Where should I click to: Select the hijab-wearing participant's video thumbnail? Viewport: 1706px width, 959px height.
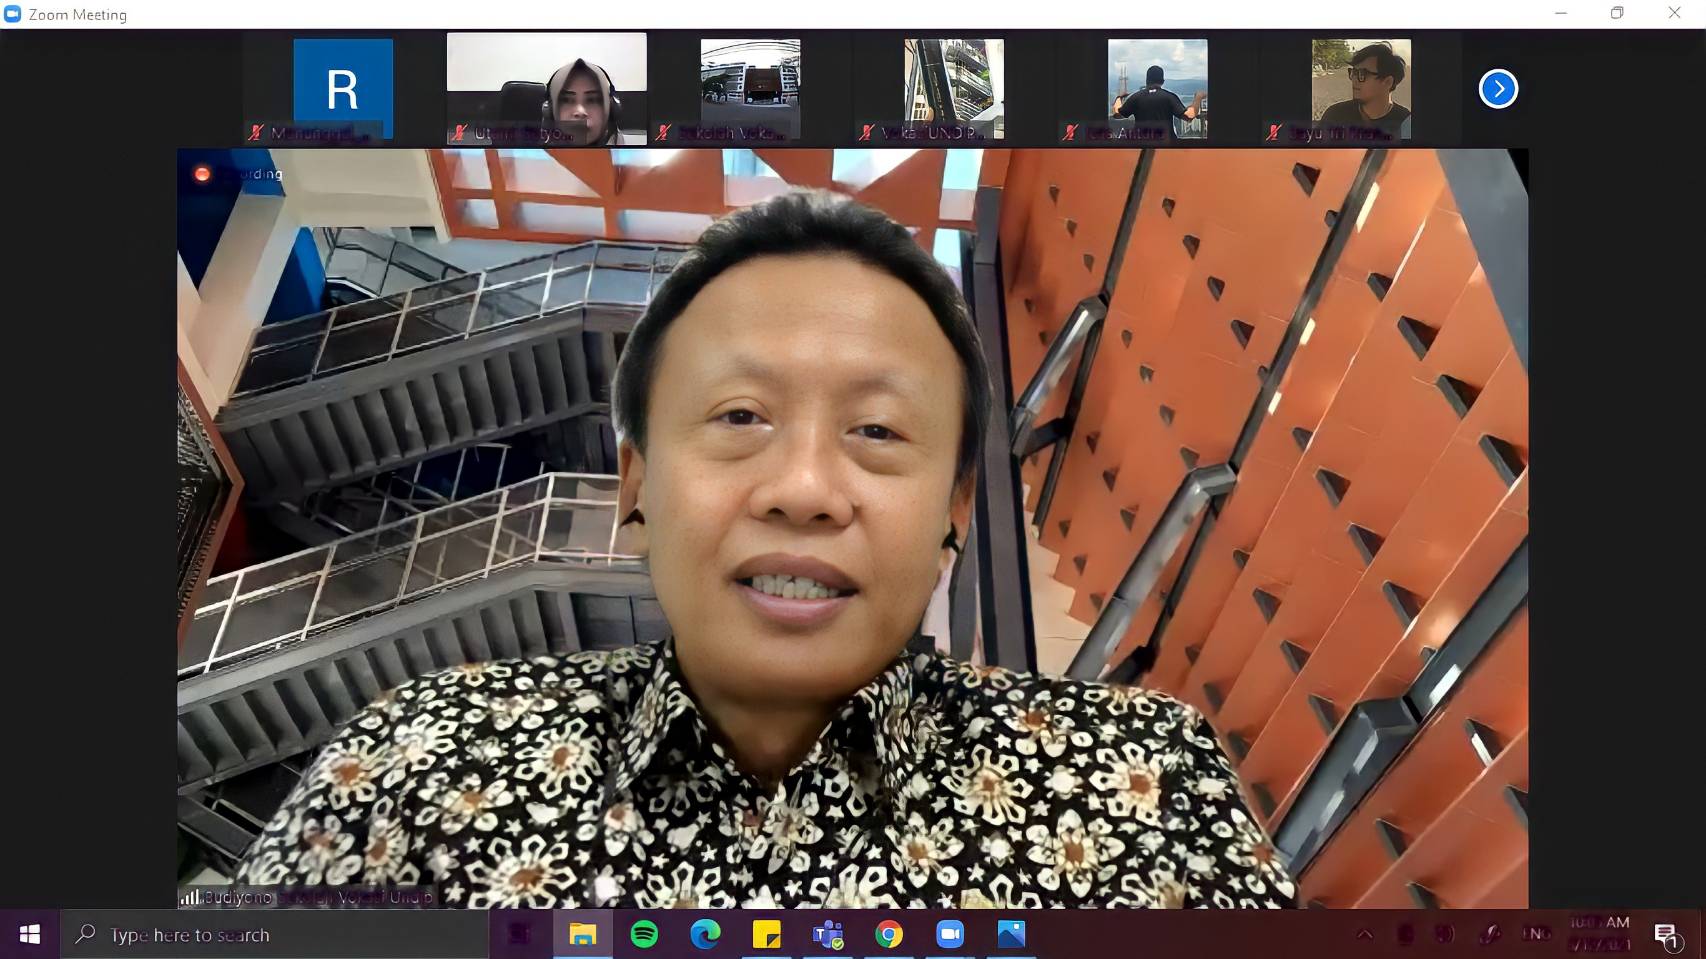click(546, 88)
